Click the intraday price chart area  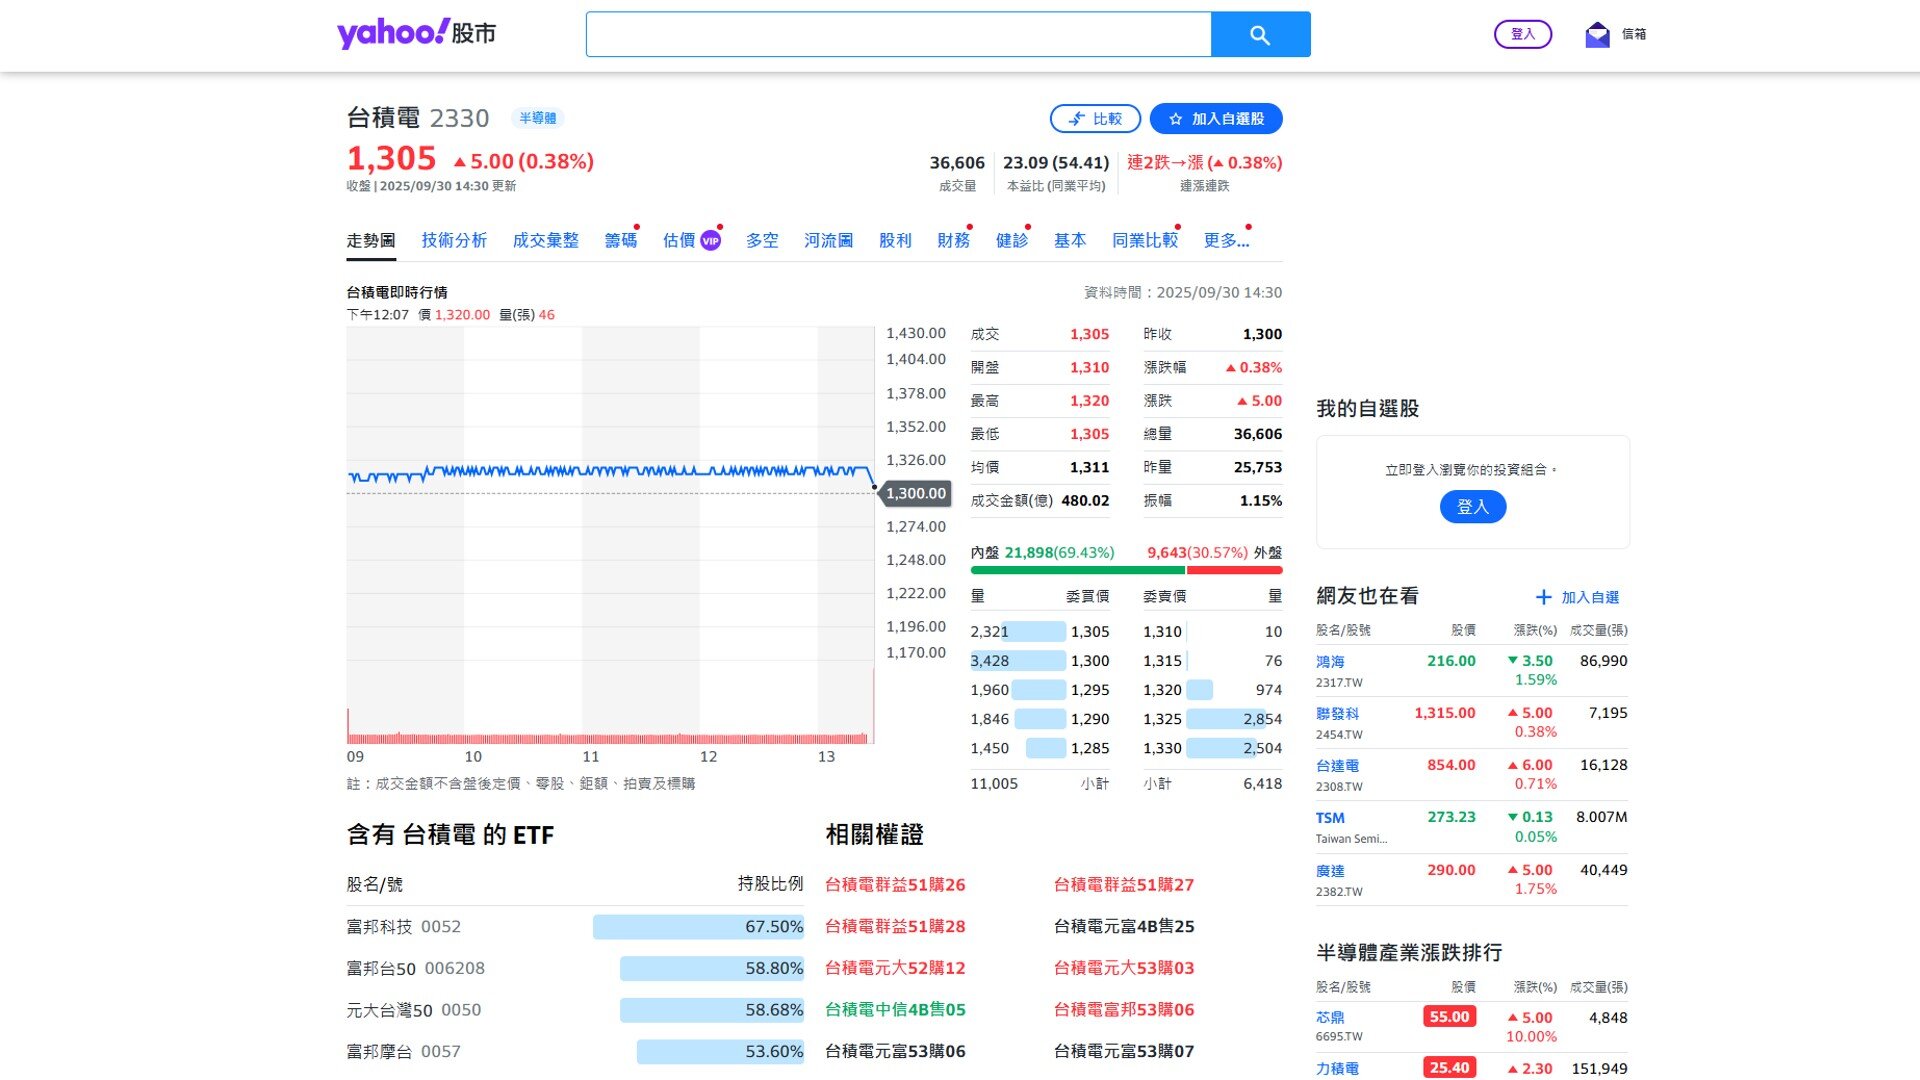(611, 535)
